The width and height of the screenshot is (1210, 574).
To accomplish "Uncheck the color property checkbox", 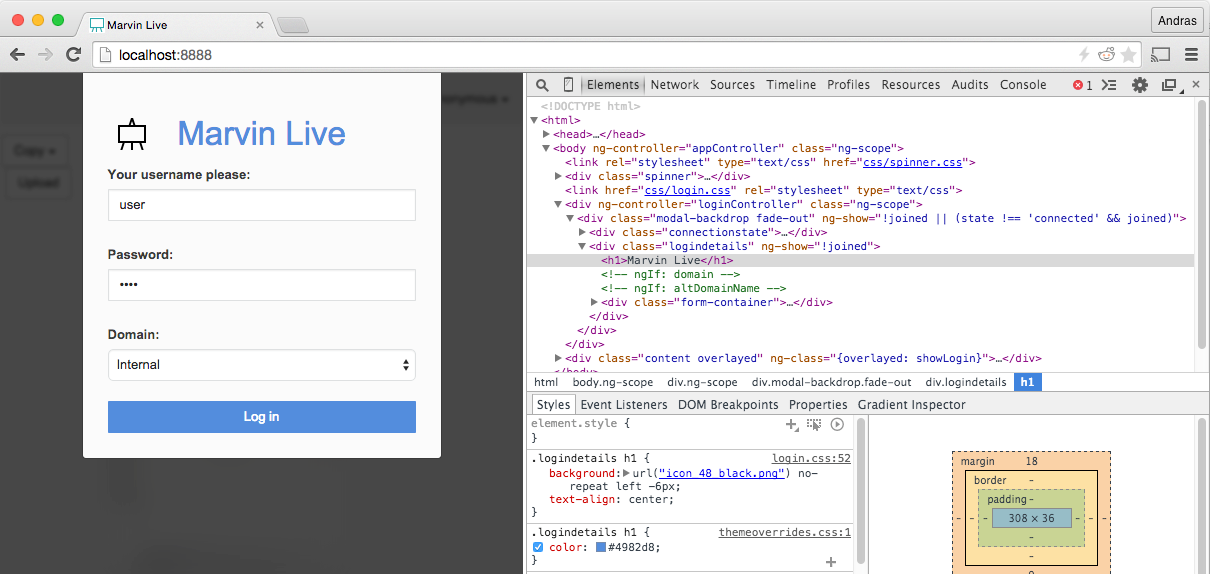I will tap(538, 547).
